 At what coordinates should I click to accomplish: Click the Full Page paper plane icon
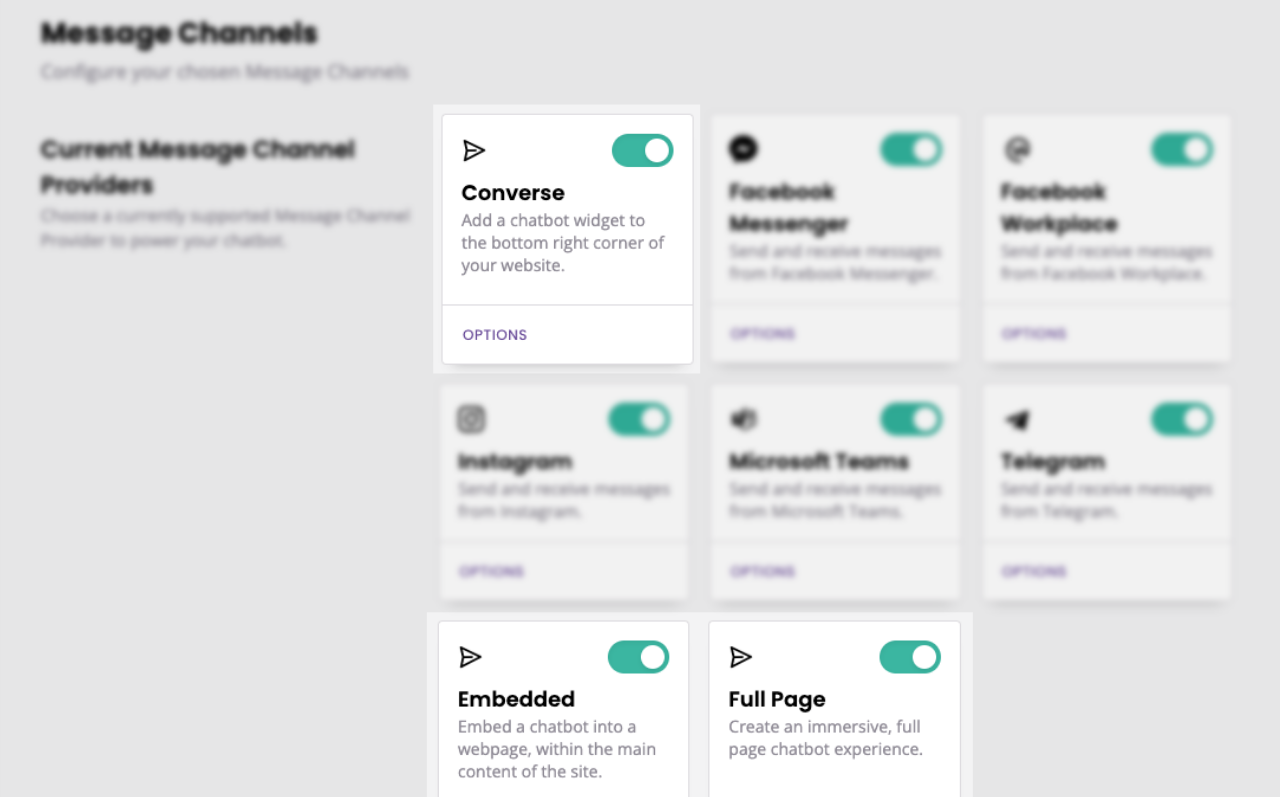click(741, 657)
